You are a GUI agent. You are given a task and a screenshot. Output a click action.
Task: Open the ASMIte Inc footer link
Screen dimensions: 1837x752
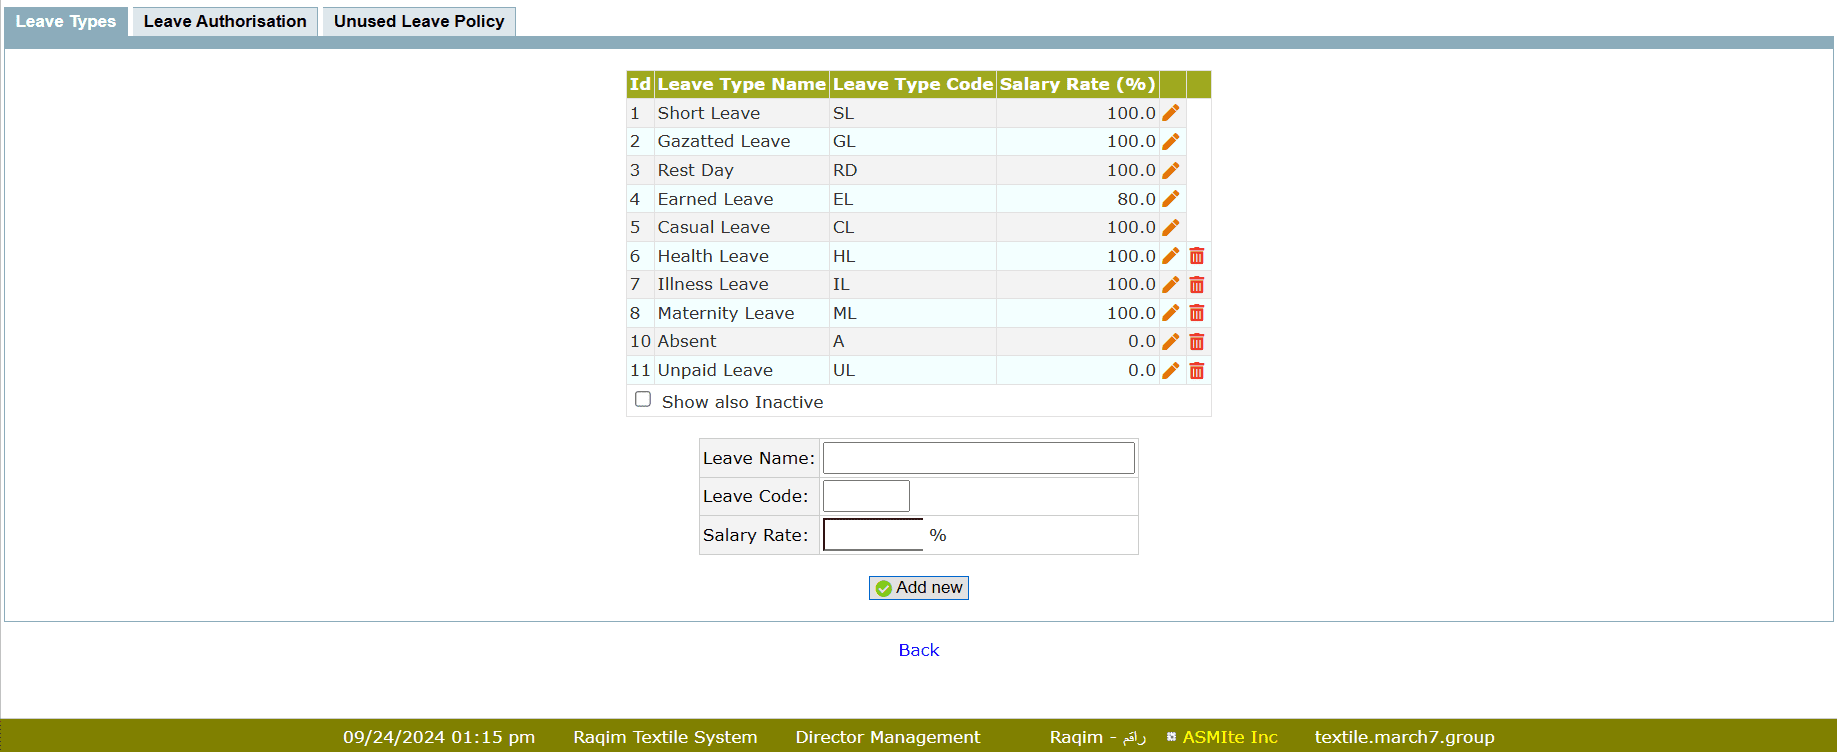pyautogui.click(x=1229, y=737)
